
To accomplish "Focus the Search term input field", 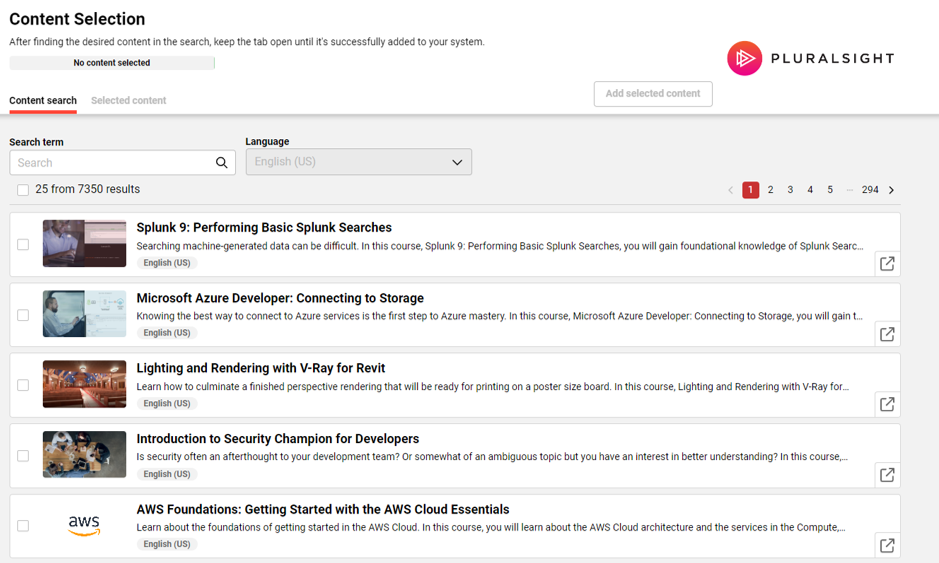I will [110, 163].
